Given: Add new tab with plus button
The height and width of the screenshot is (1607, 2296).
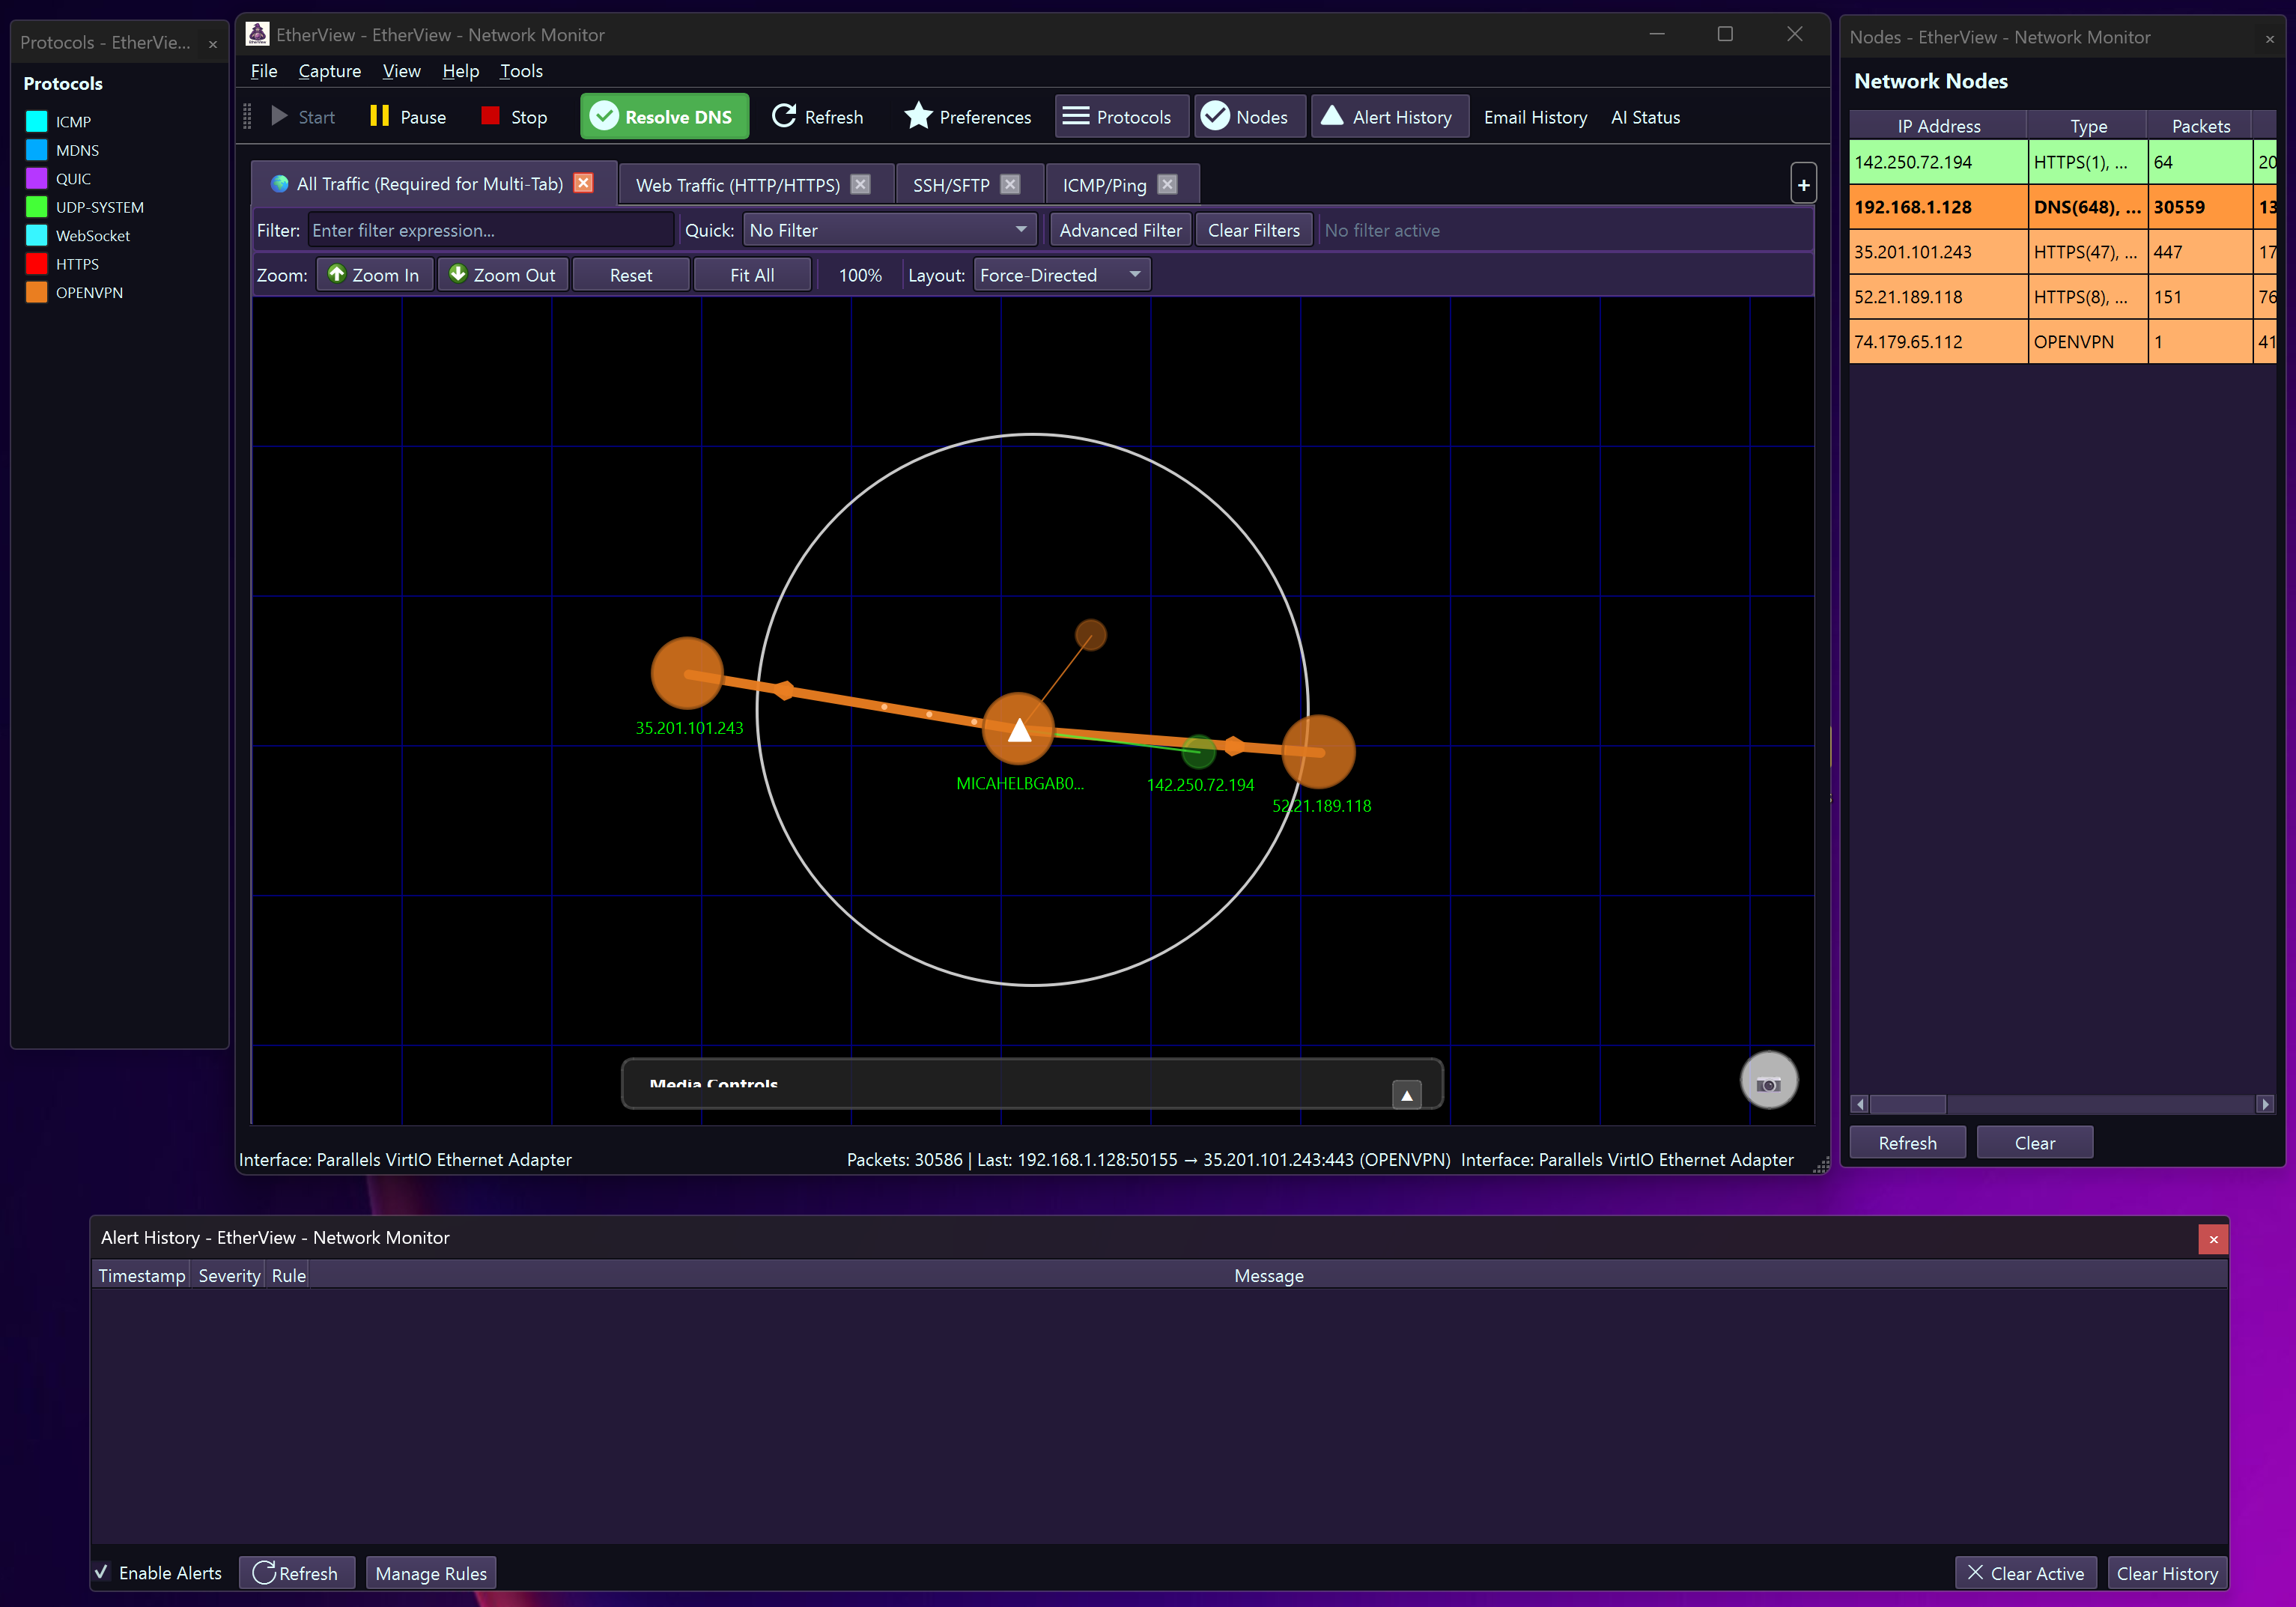Looking at the screenshot, I should pyautogui.click(x=1803, y=185).
